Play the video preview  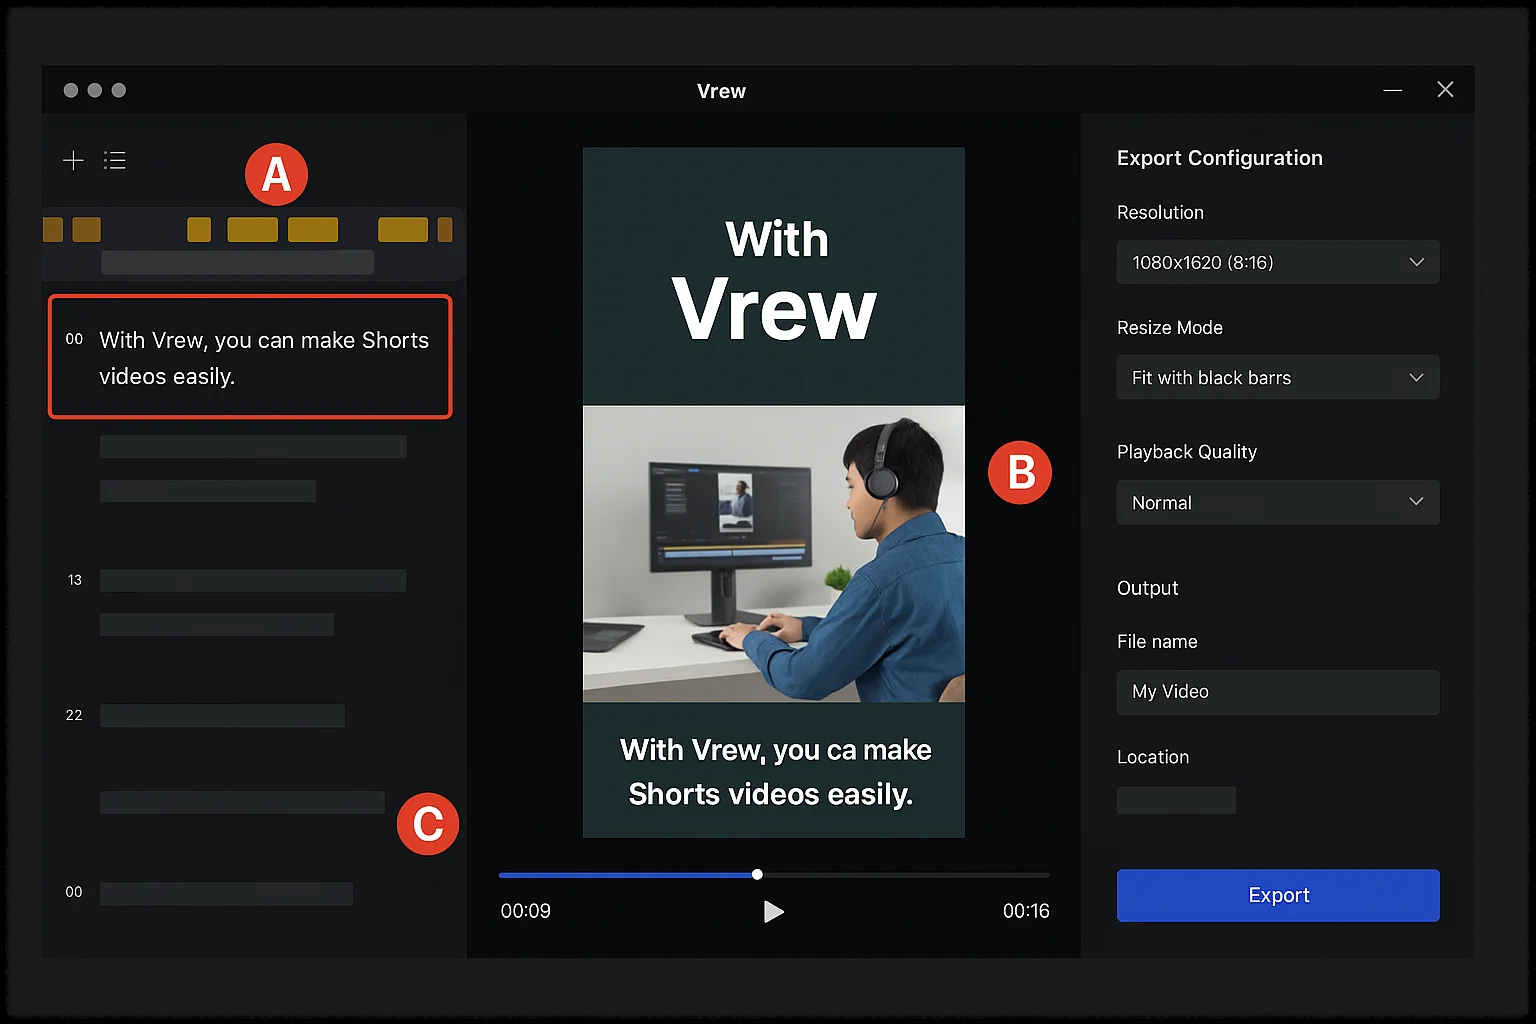pos(773,911)
